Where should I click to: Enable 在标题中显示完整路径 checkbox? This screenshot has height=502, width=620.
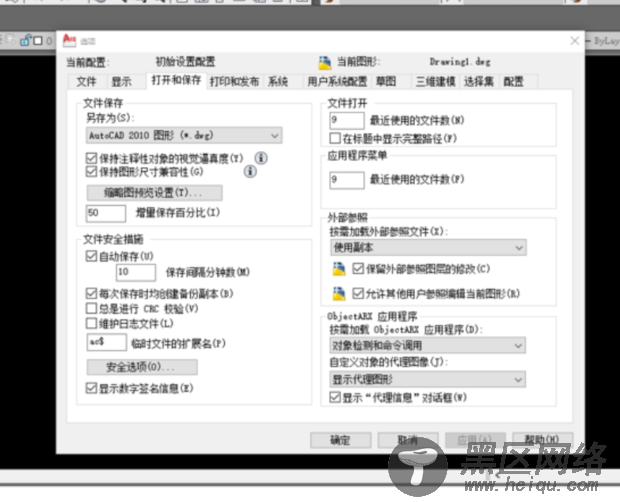(335, 138)
